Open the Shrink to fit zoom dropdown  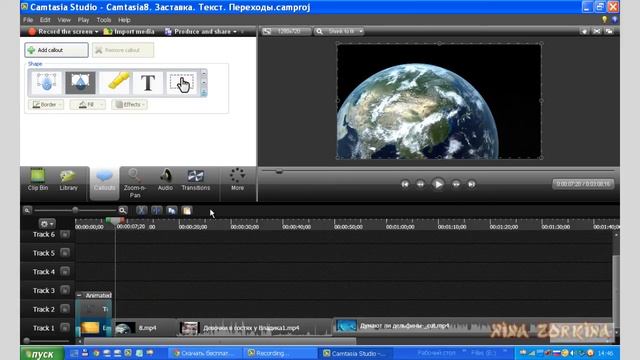tap(339, 31)
